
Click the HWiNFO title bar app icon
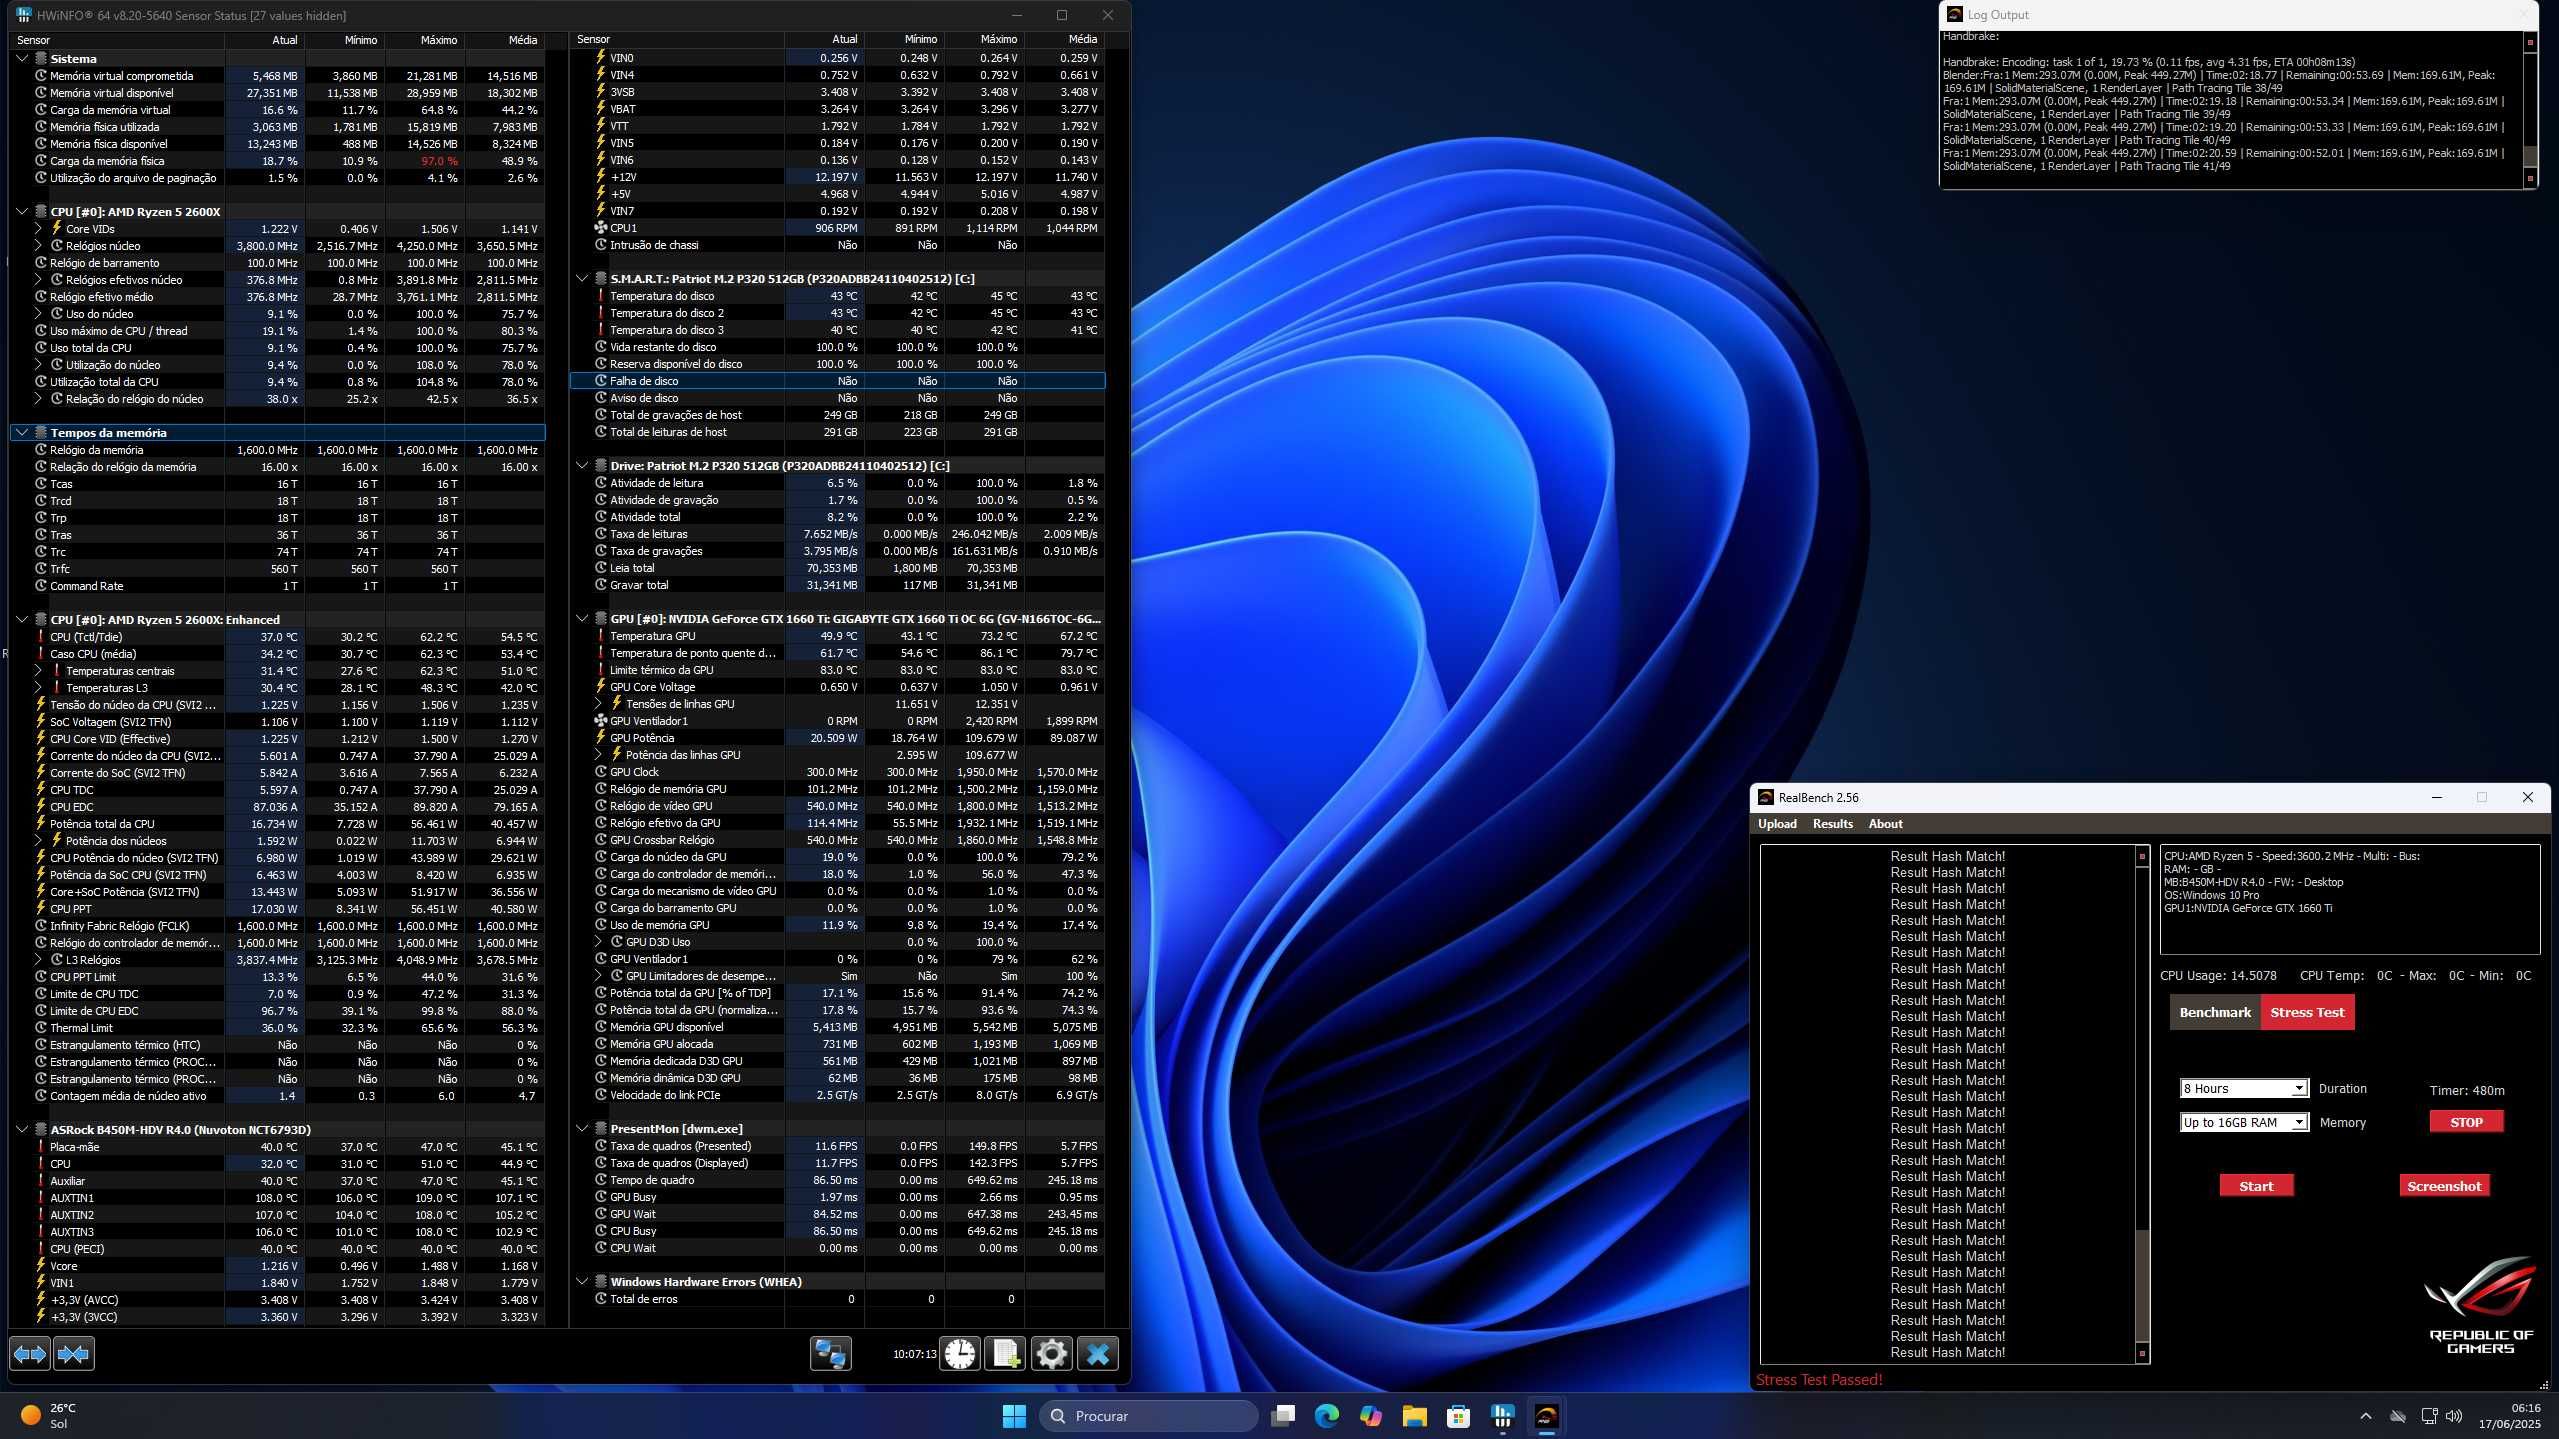tap(24, 15)
